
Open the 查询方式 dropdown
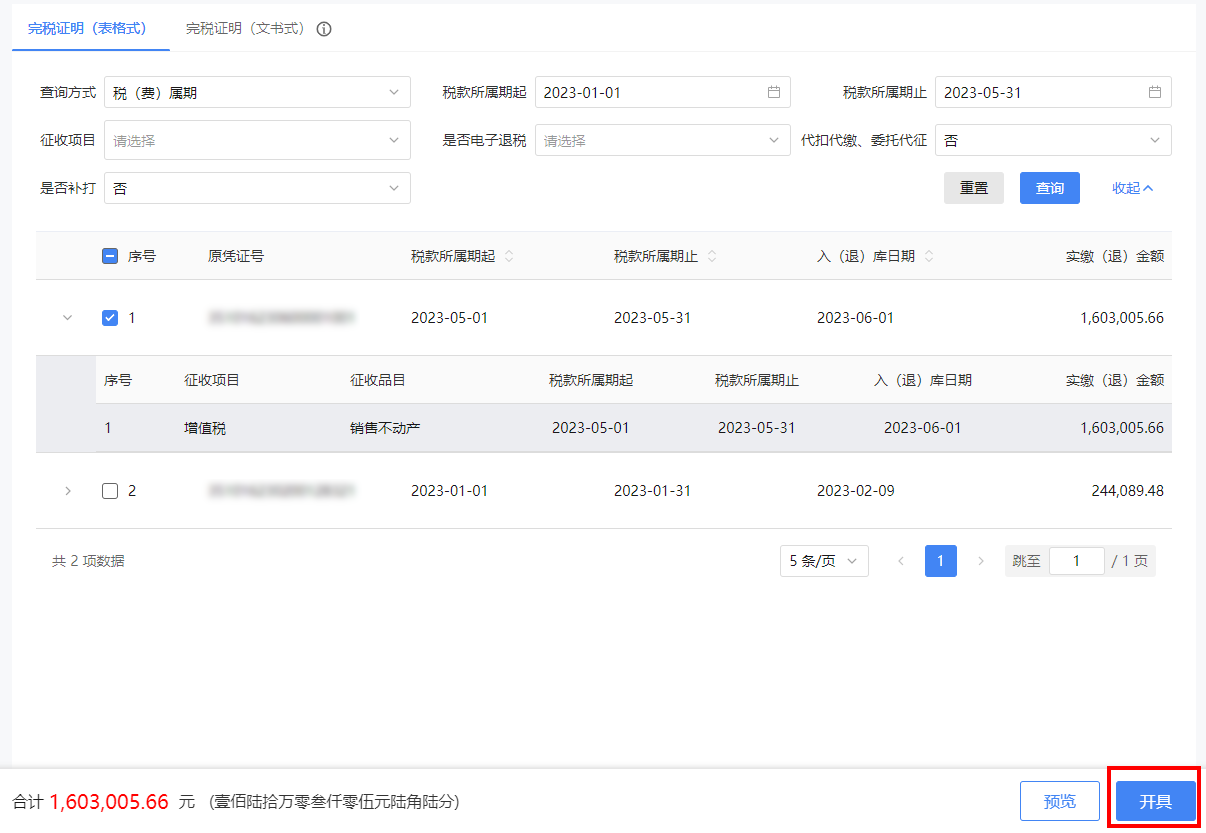257,92
